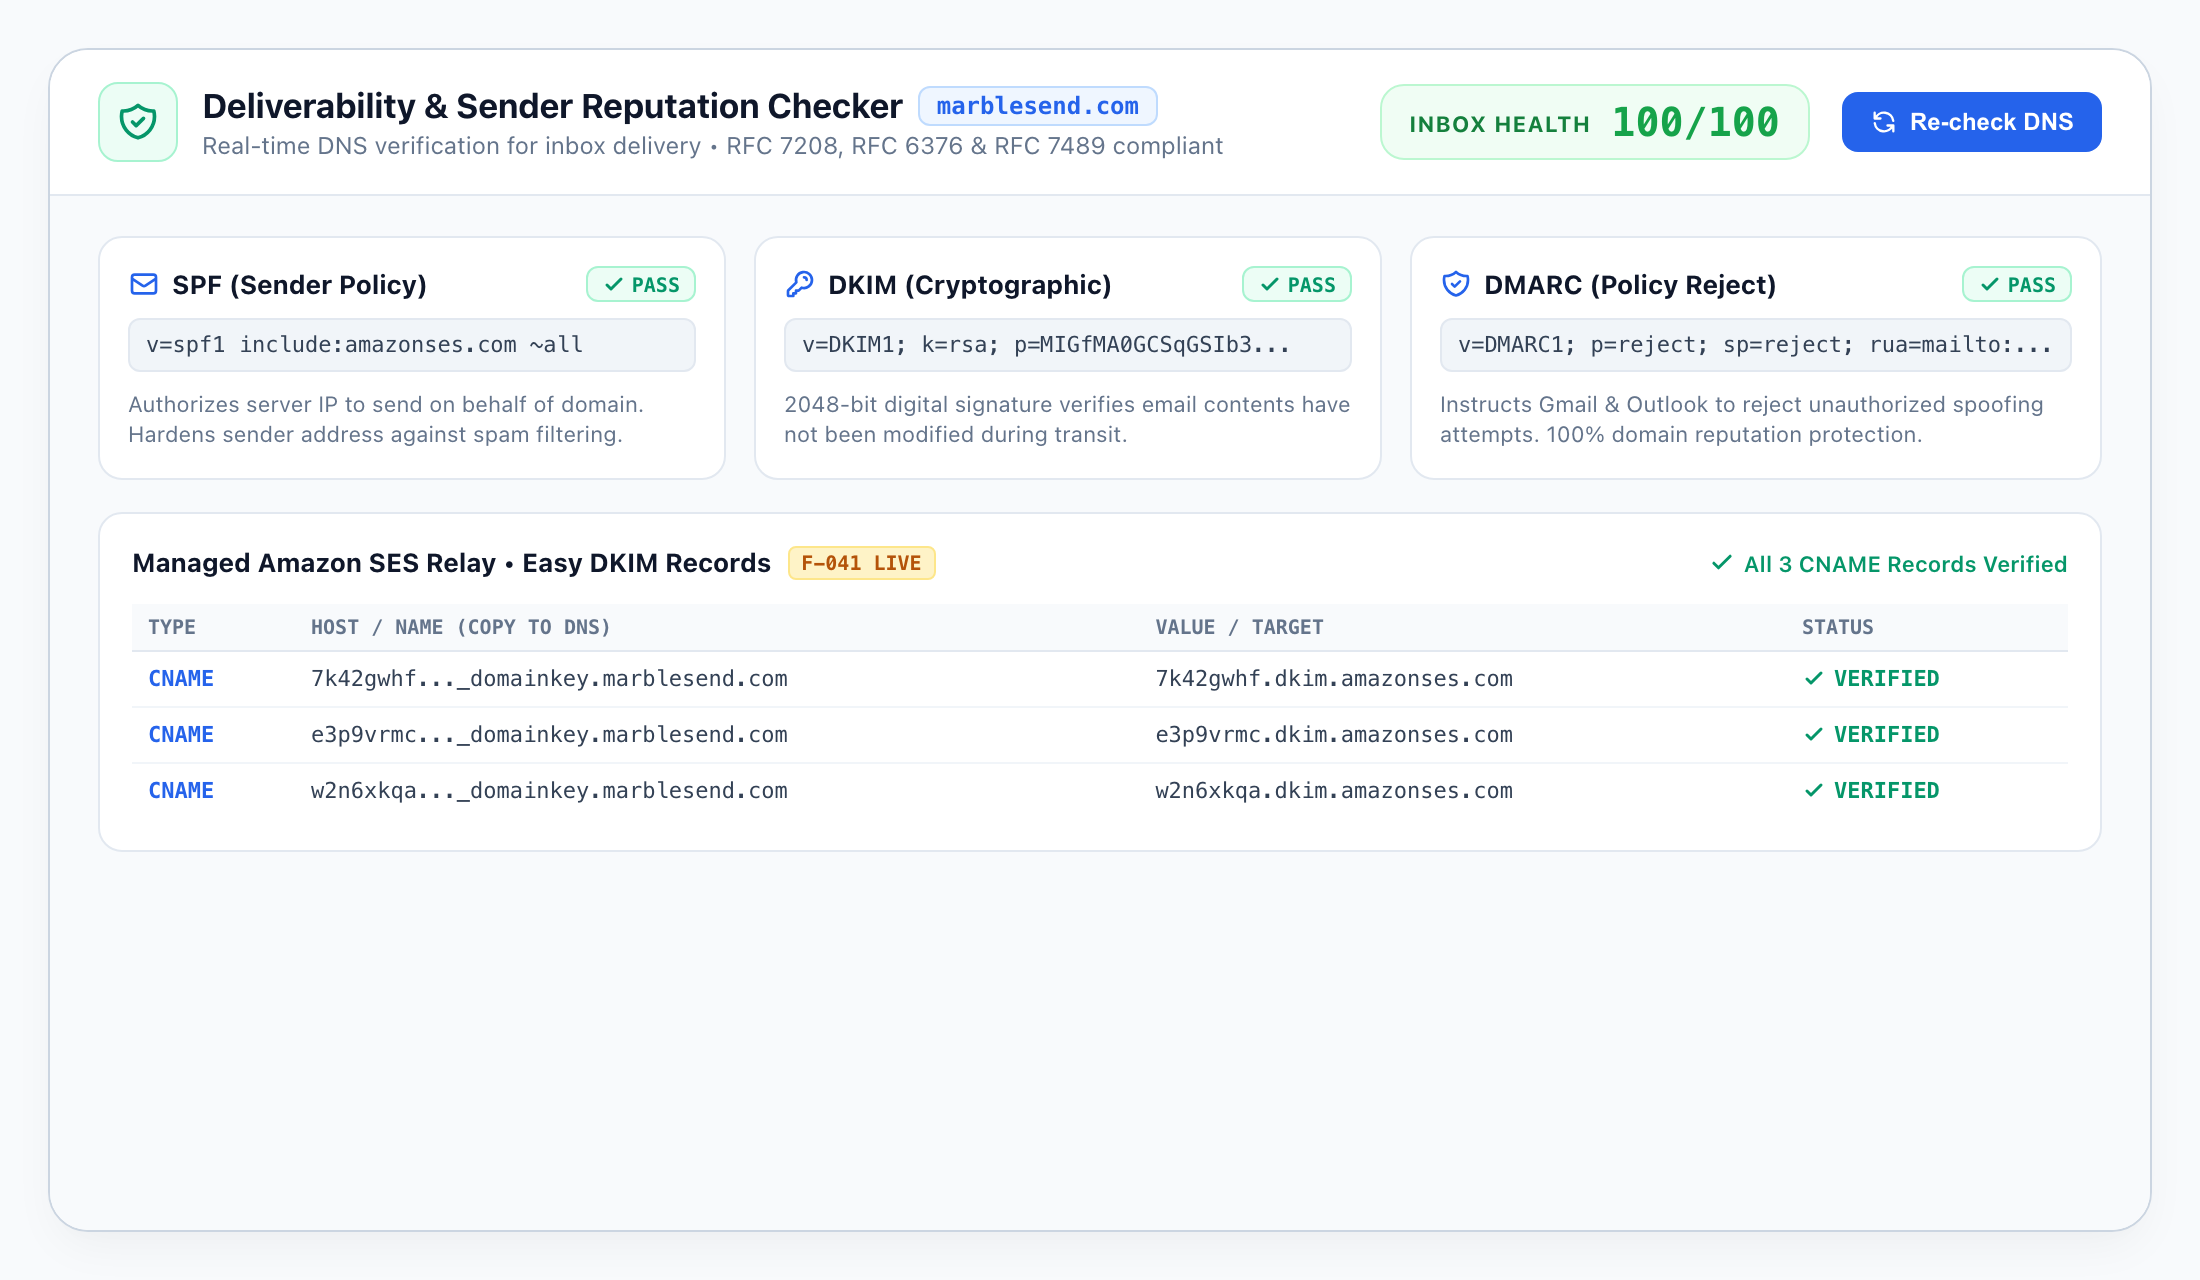
Task: Click the VERIFIED checkmark for w2n6xkqa row
Action: point(1814,791)
